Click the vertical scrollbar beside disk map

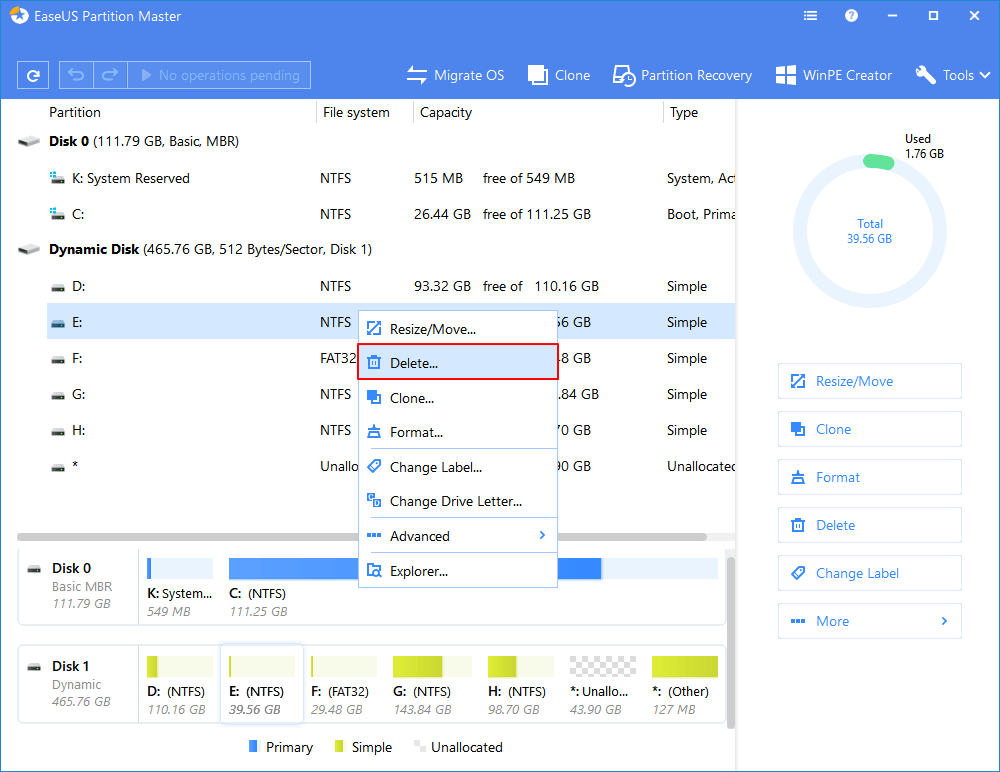coord(731,642)
